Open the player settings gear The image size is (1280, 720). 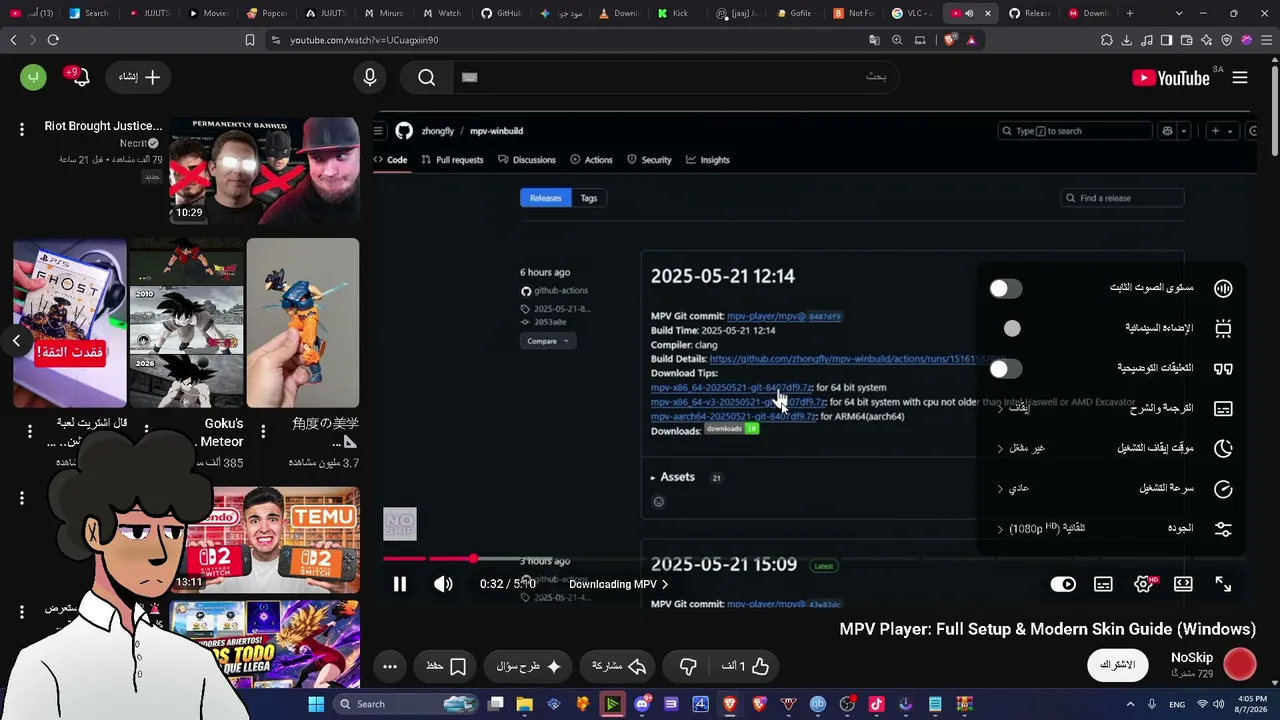(x=1143, y=584)
